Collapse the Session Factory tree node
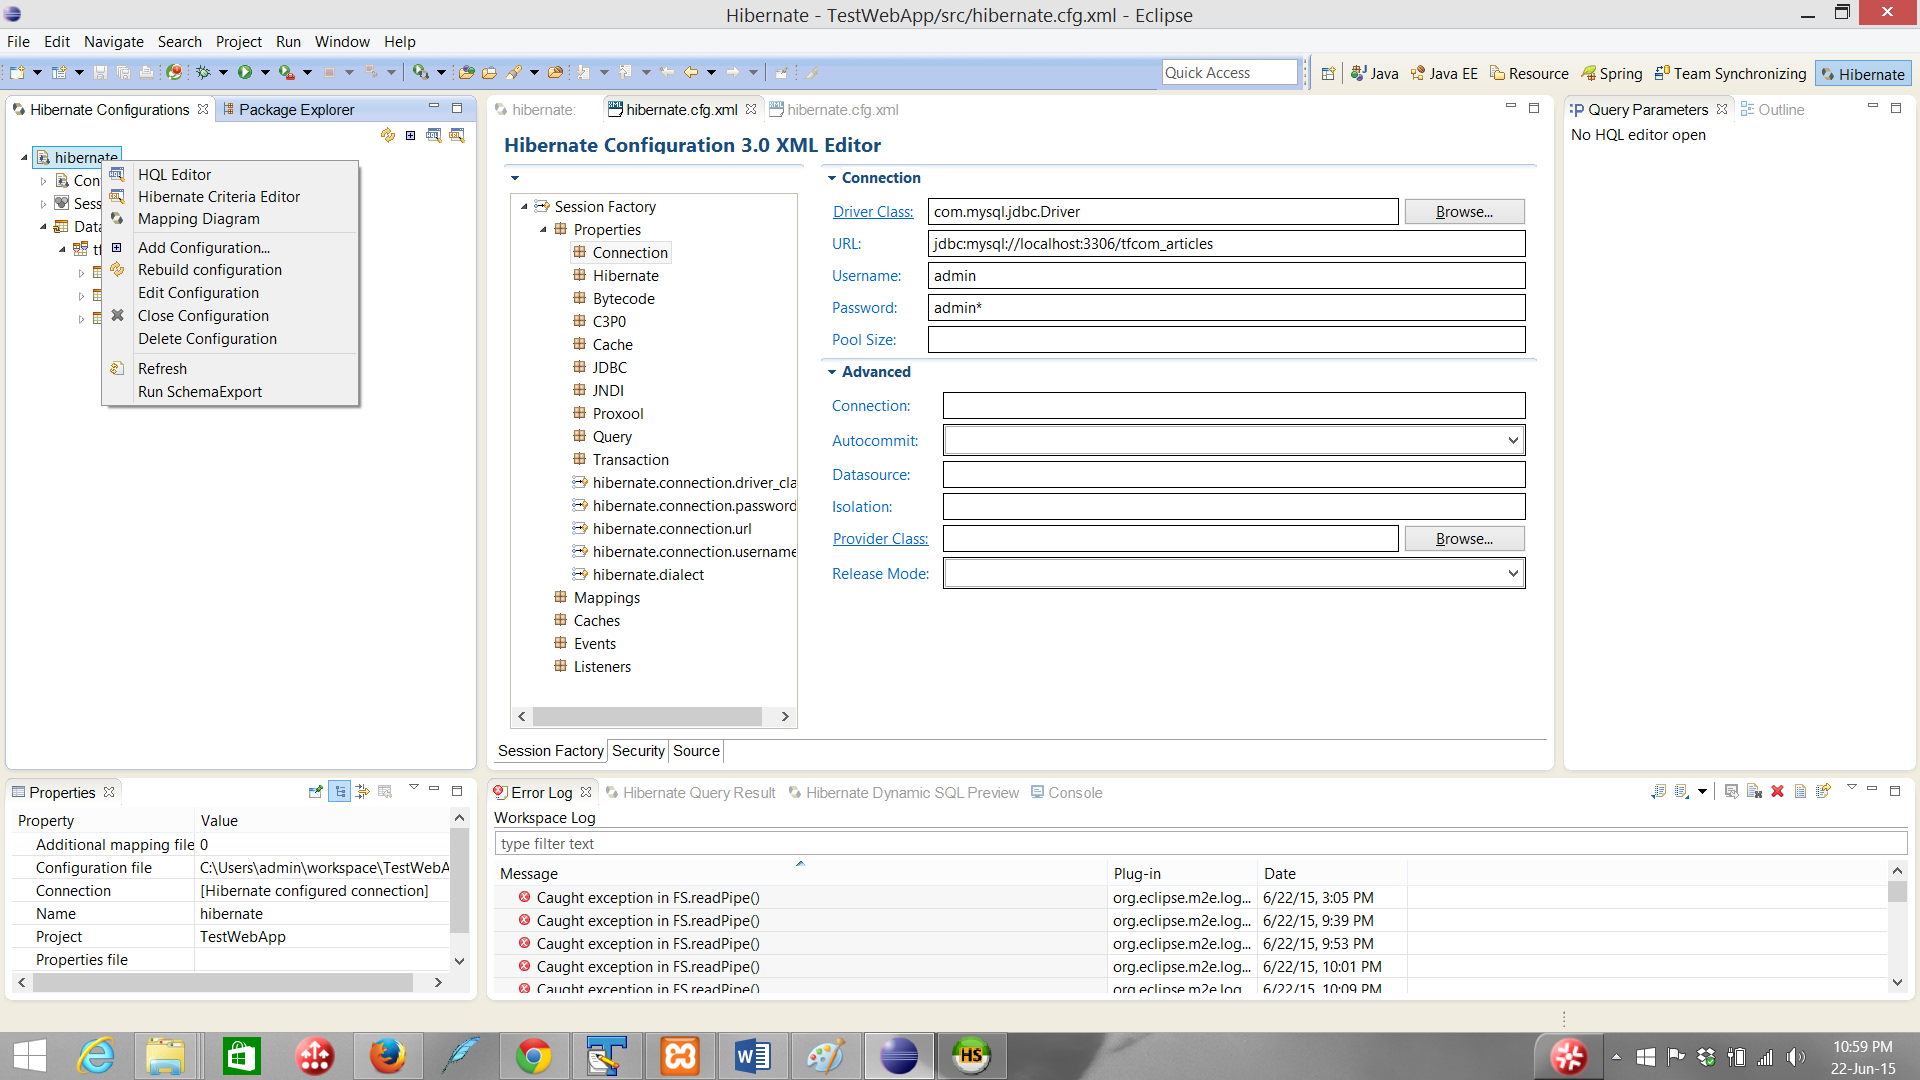This screenshot has width=1920, height=1080. tap(524, 207)
